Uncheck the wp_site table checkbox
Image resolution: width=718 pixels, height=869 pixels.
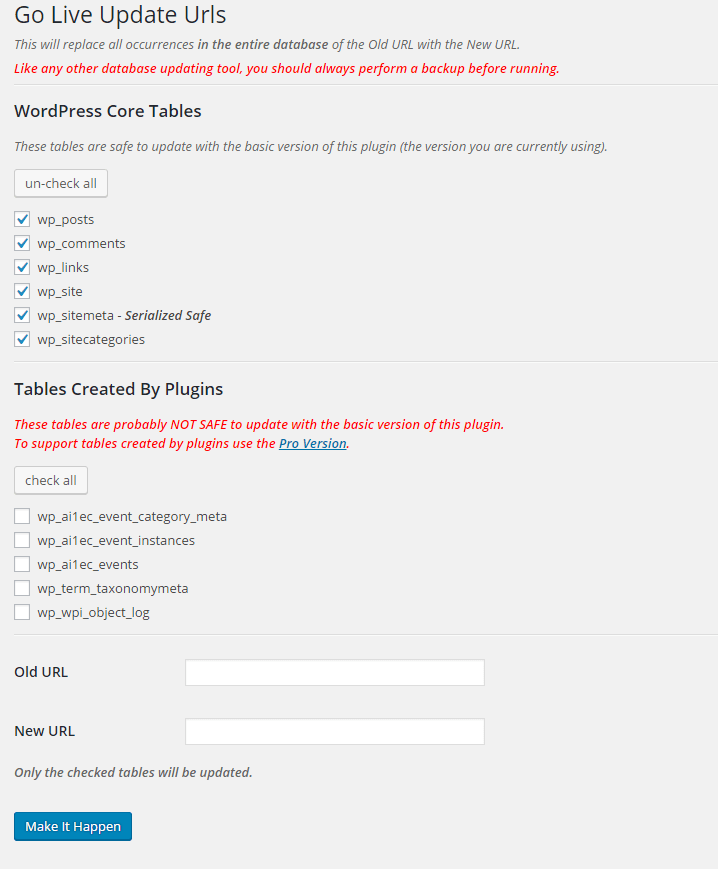(x=22, y=291)
